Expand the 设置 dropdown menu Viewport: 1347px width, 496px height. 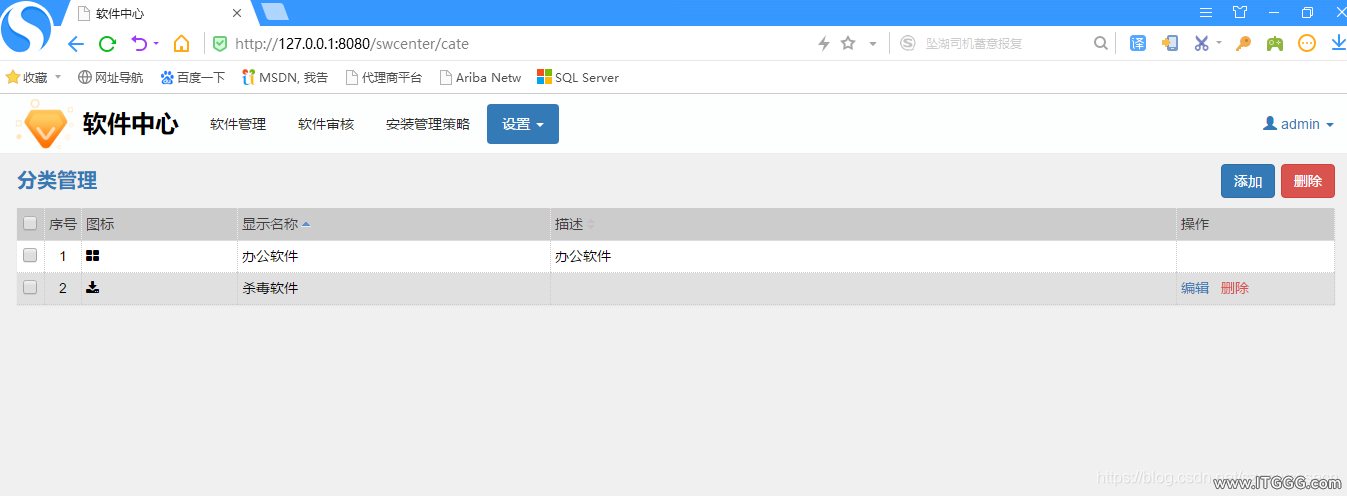523,124
